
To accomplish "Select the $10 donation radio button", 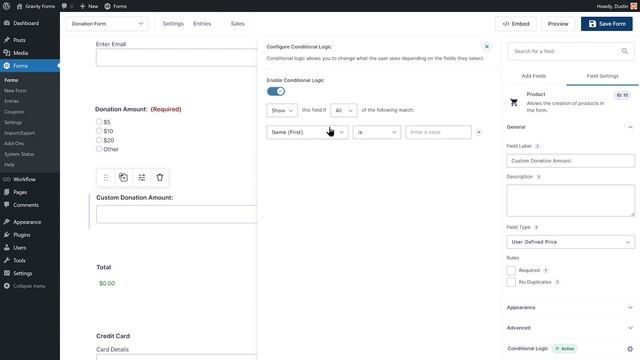I will [x=99, y=131].
